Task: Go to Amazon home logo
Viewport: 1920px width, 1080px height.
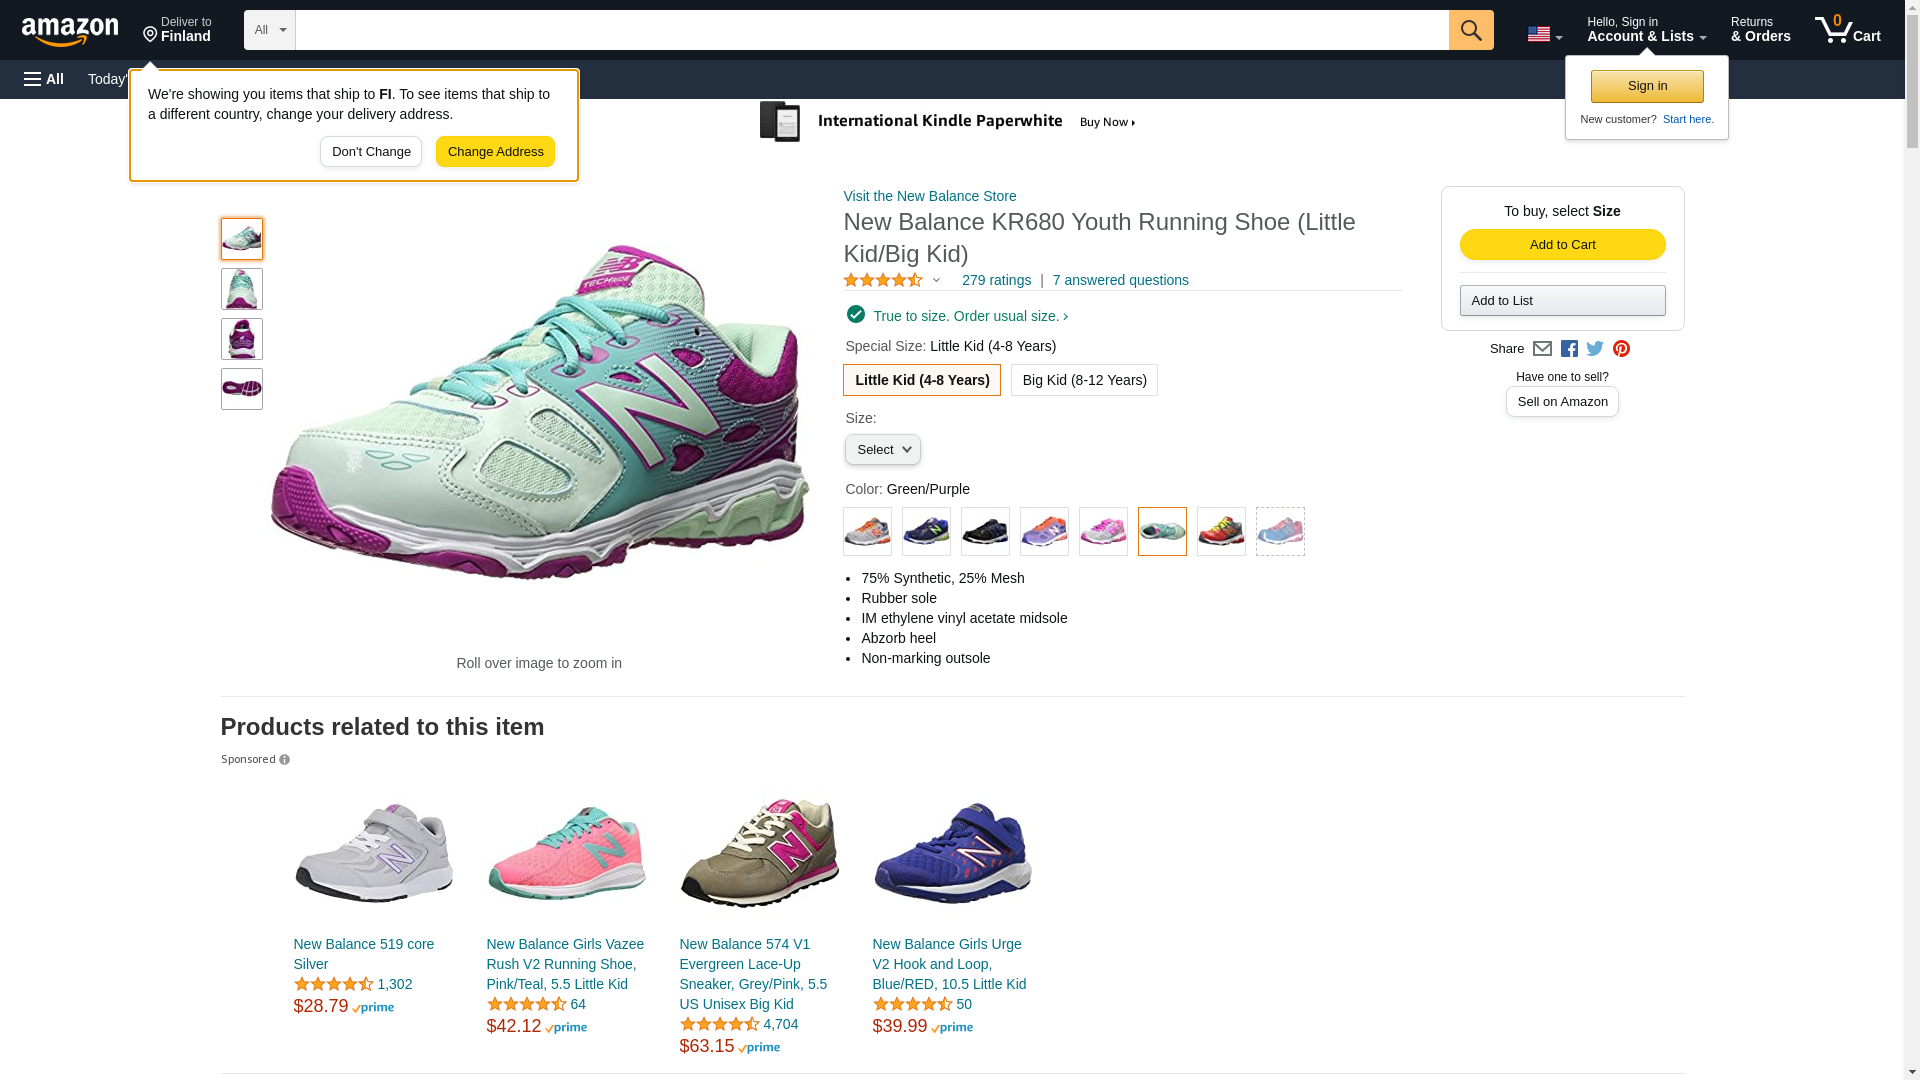Action: tap(70, 31)
